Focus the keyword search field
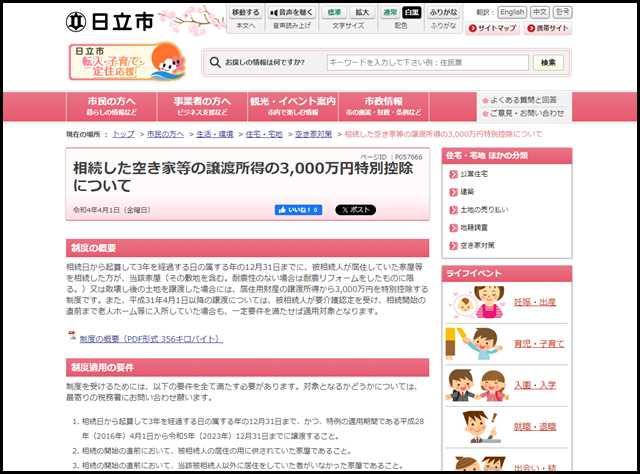The image size is (640, 474). click(x=427, y=62)
